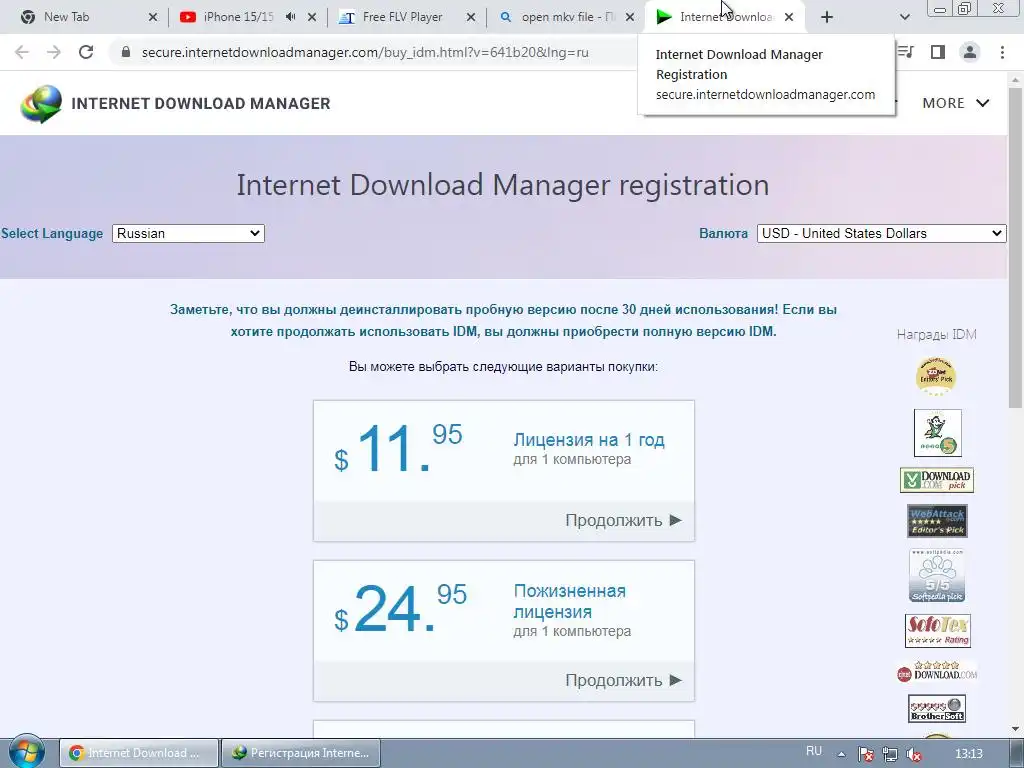Viewport: 1024px width, 768px height.
Task: Close the iPhone 15 YouTube tab
Action: pyautogui.click(x=312, y=17)
